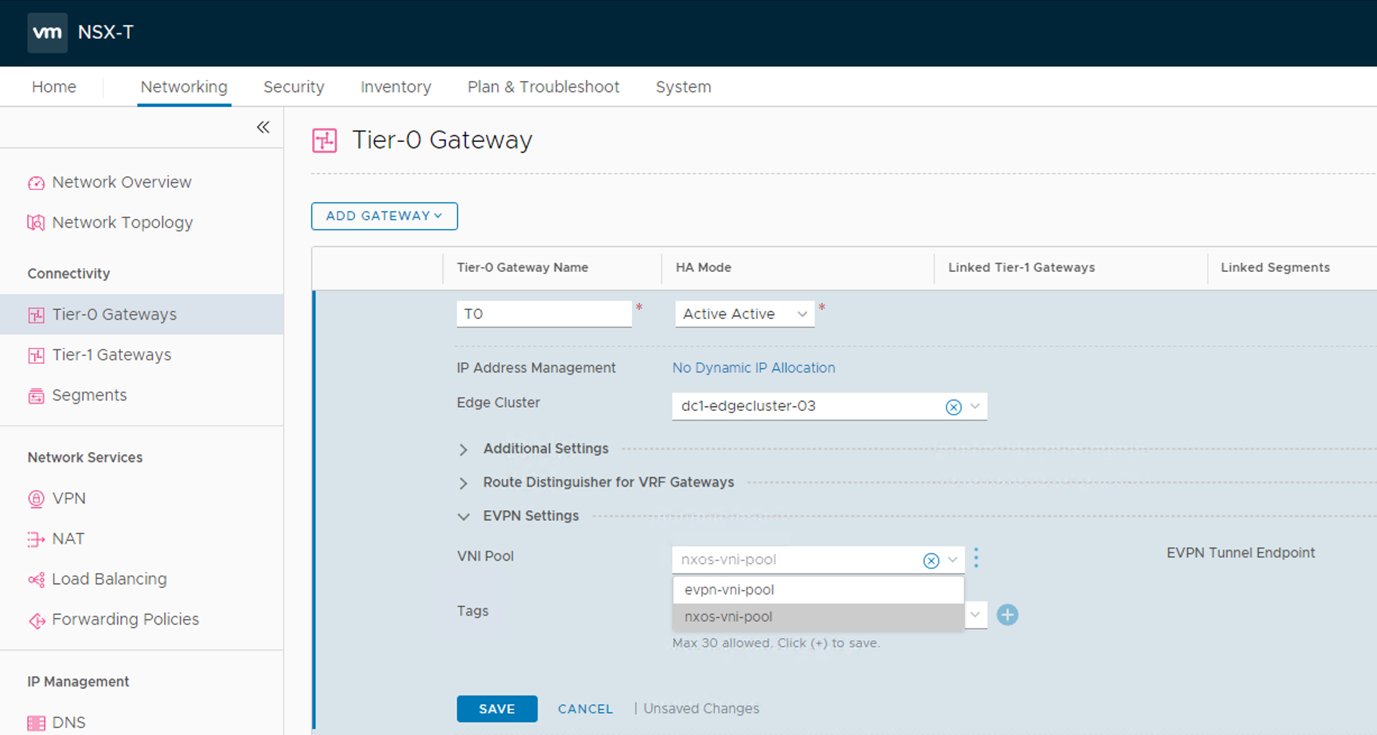This screenshot has height=735, width=1377.
Task: Click the SAVE button
Action: 497,709
